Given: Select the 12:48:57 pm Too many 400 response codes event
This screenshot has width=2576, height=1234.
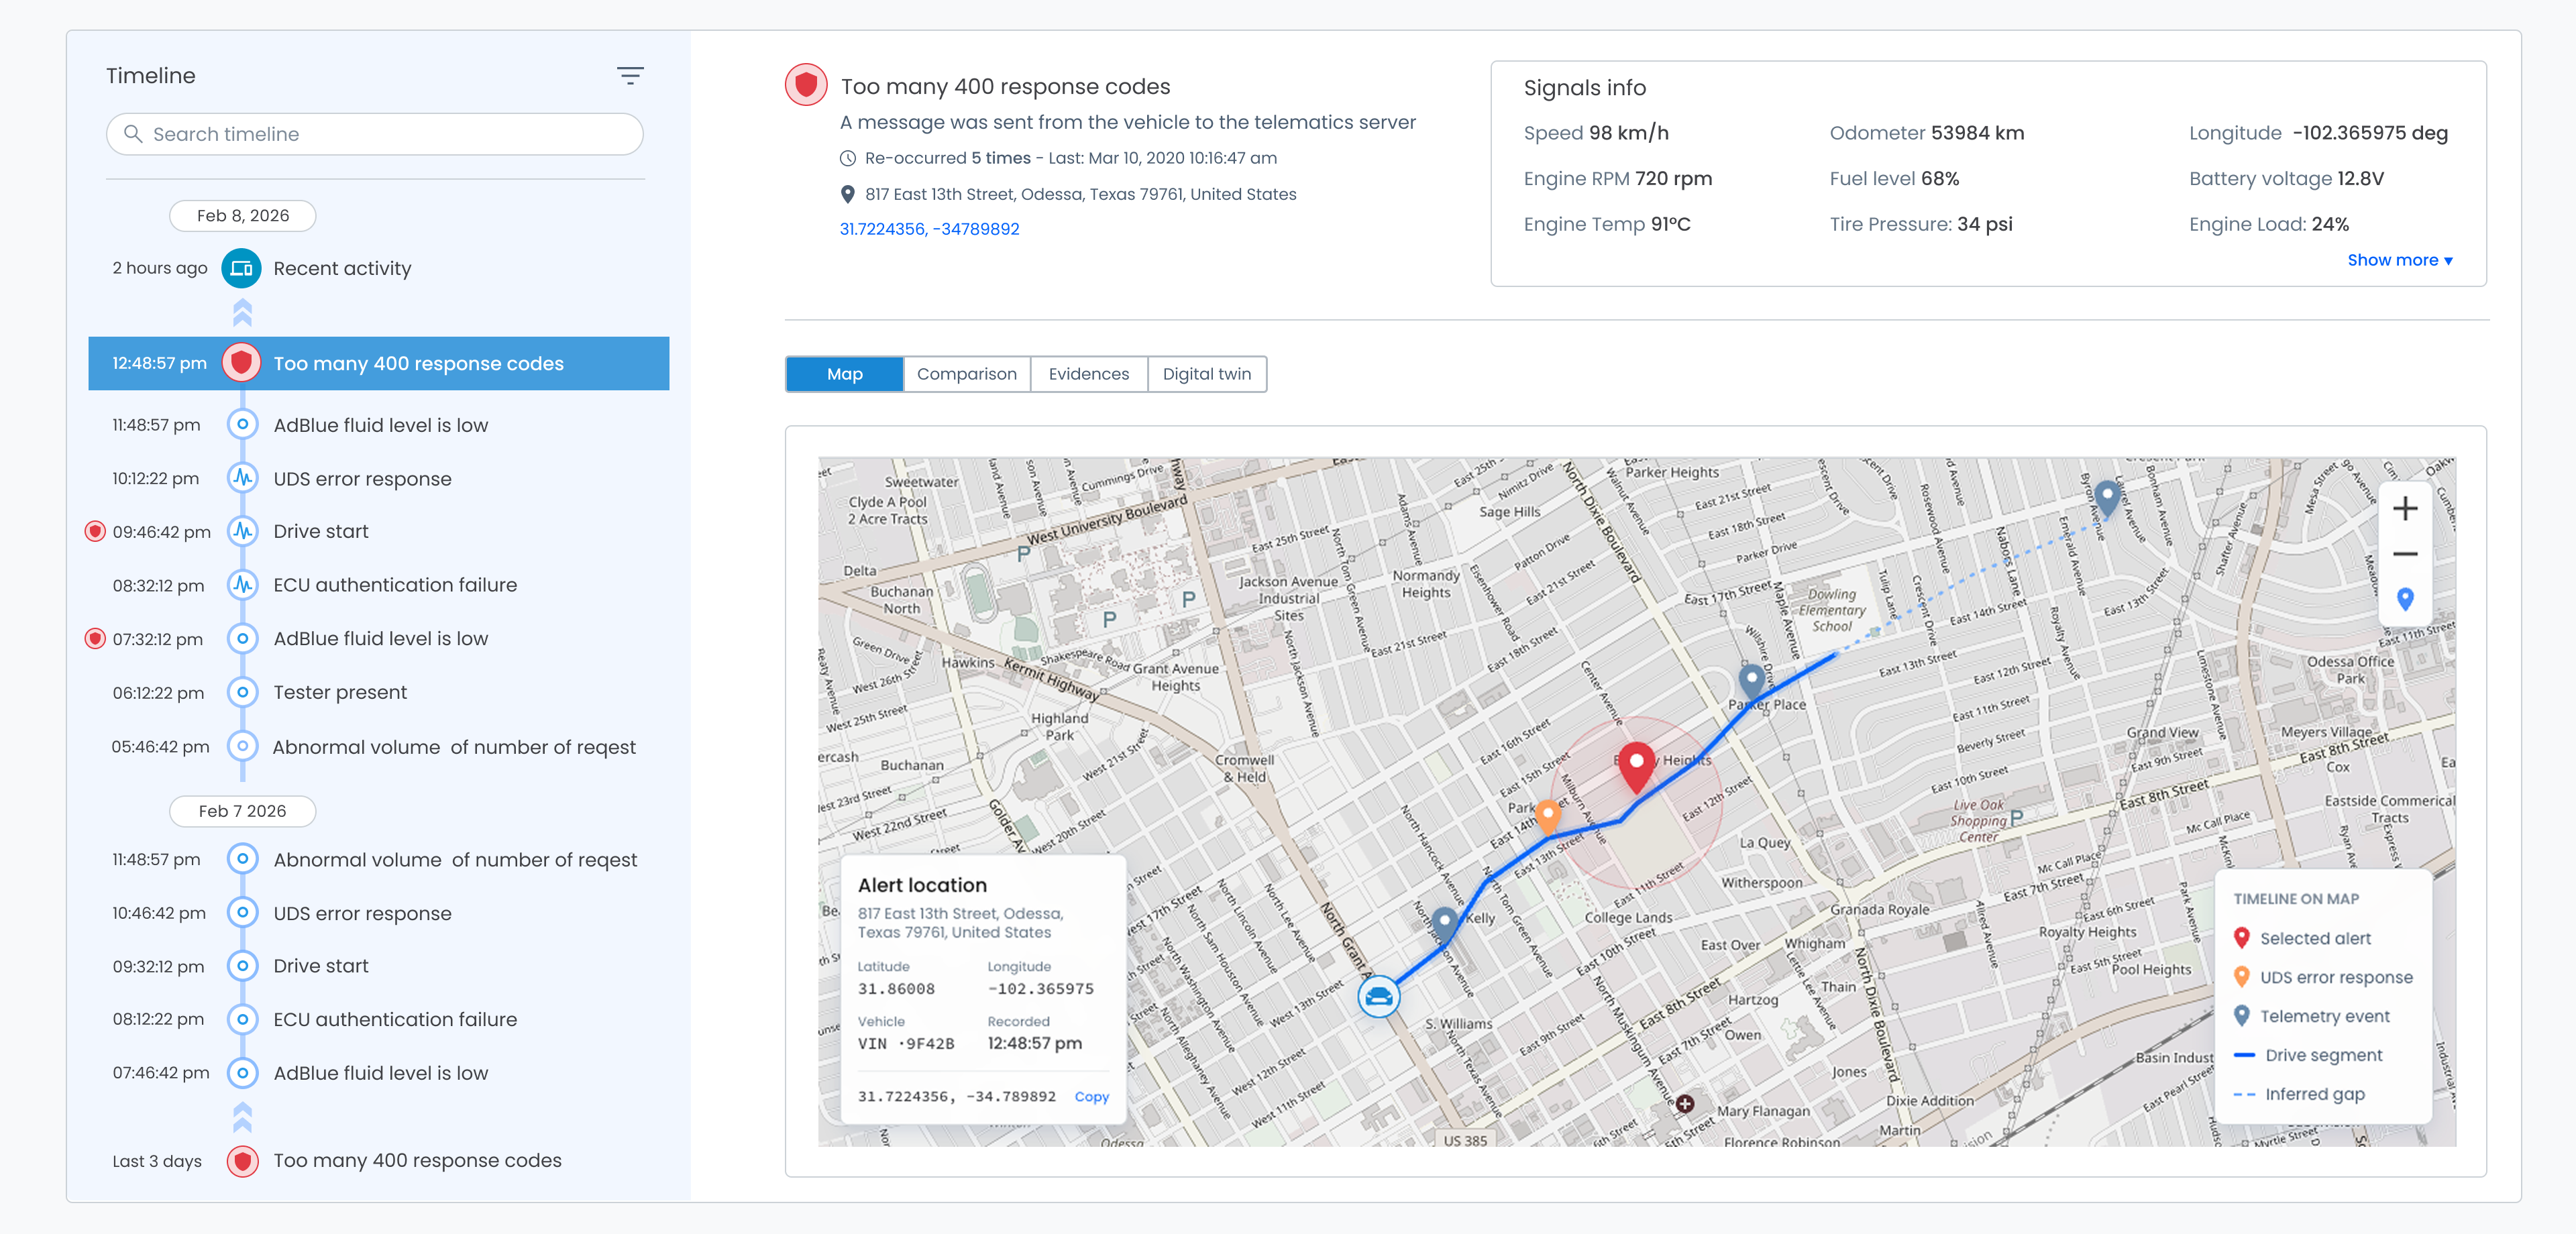Looking at the screenshot, I should 378,364.
